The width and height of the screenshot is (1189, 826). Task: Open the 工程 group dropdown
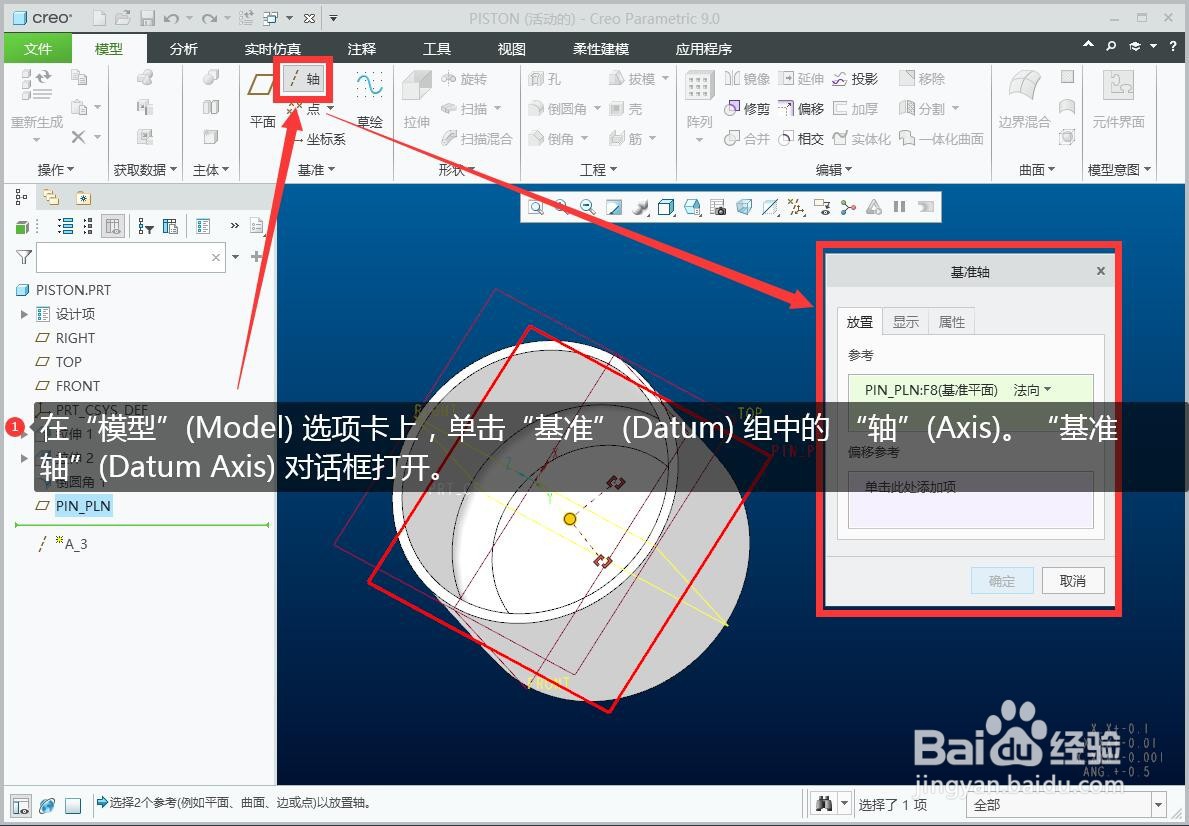(x=598, y=170)
